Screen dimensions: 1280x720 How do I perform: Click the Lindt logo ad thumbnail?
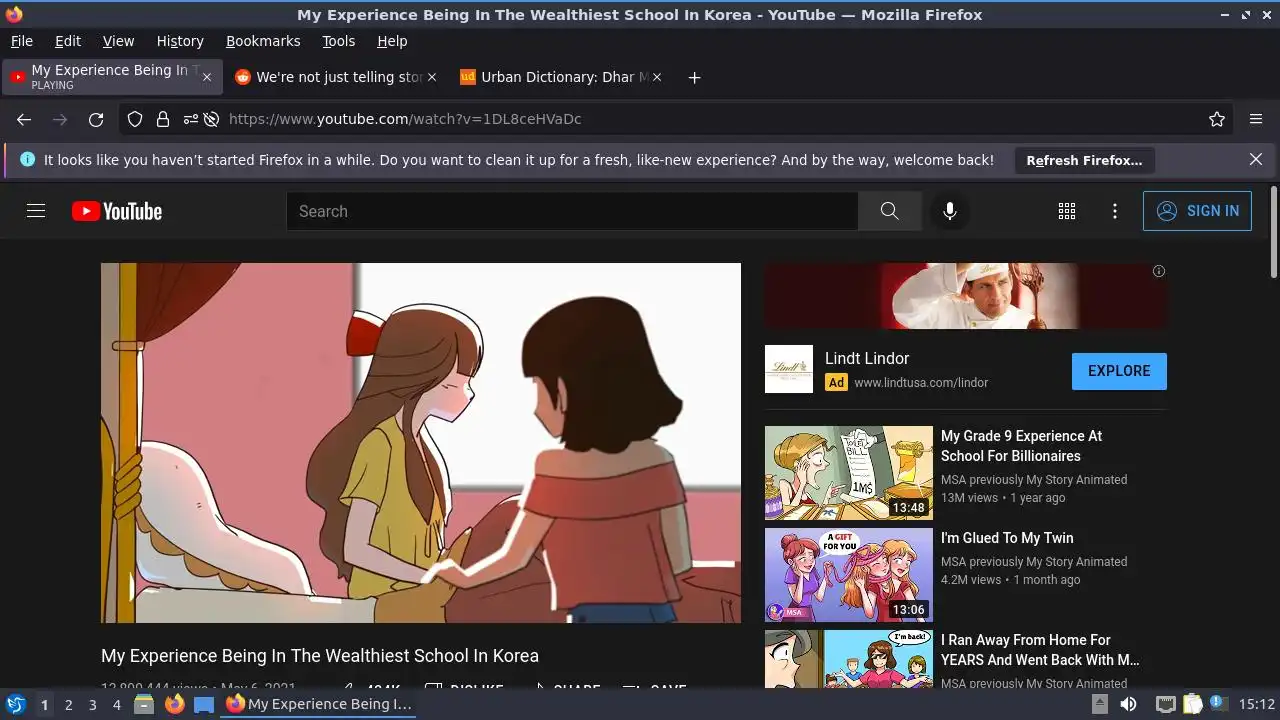click(789, 369)
